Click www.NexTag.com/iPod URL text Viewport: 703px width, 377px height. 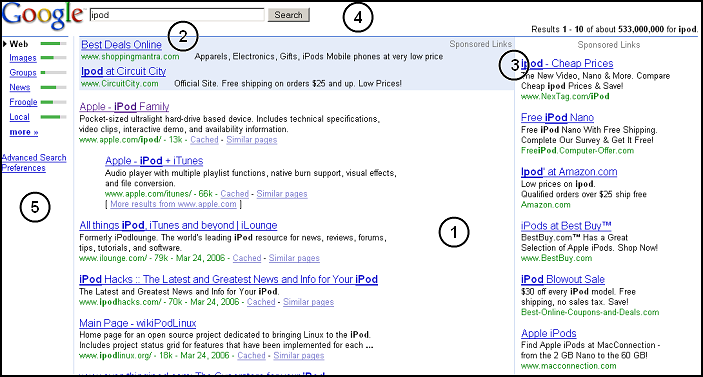click(x=565, y=96)
